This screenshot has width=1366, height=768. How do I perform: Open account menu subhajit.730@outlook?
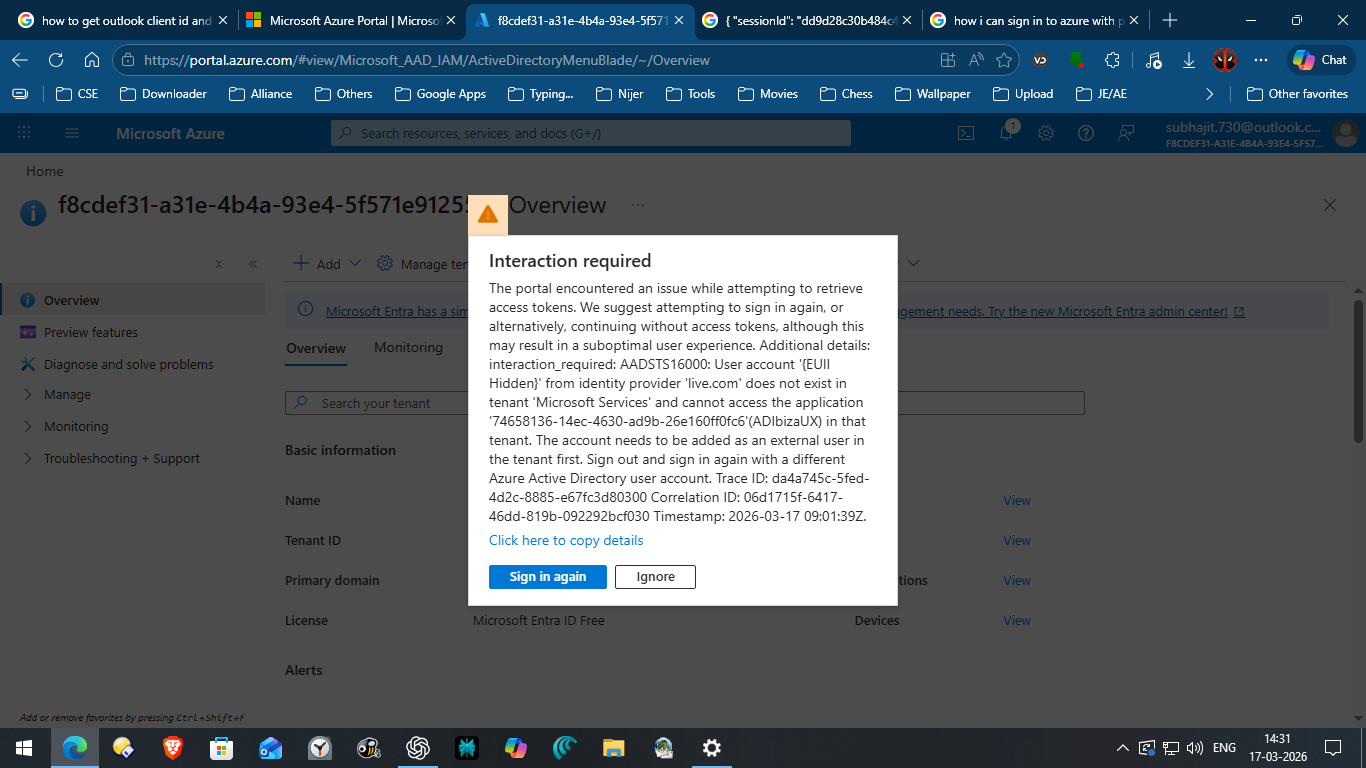click(1262, 133)
